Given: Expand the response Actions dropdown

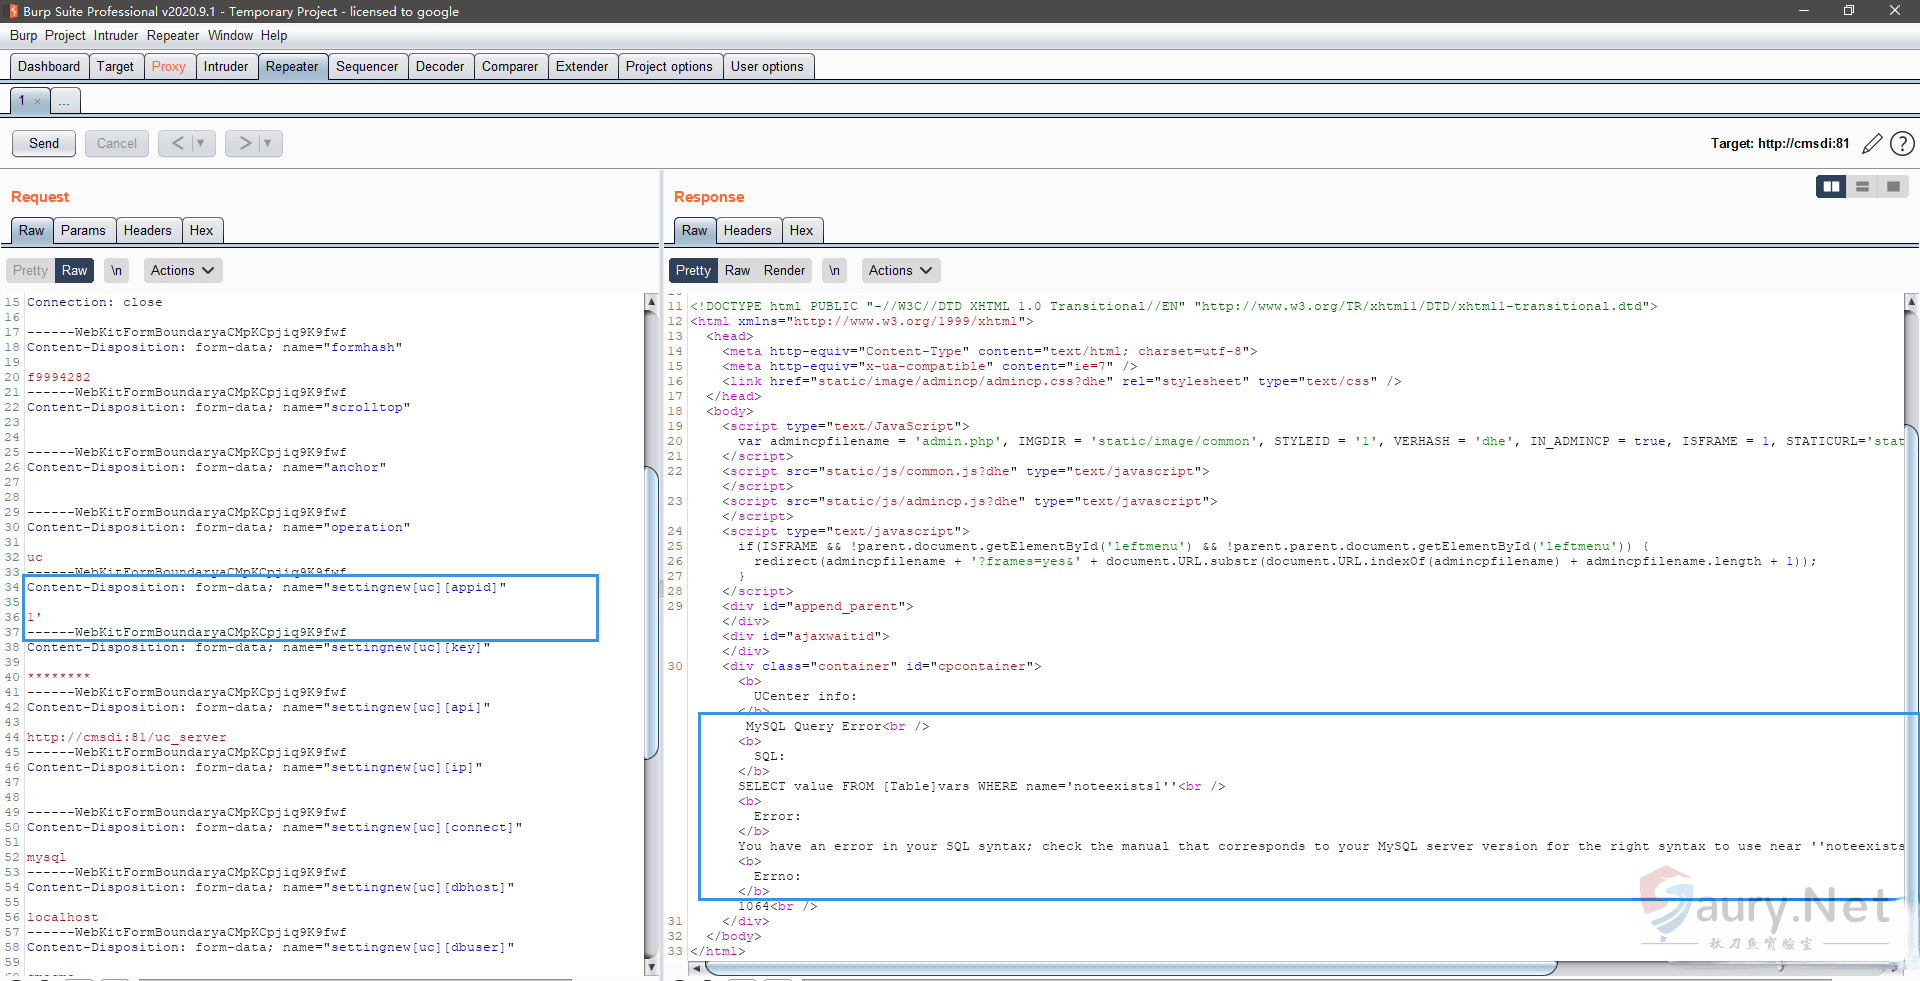Looking at the screenshot, I should tap(900, 271).
